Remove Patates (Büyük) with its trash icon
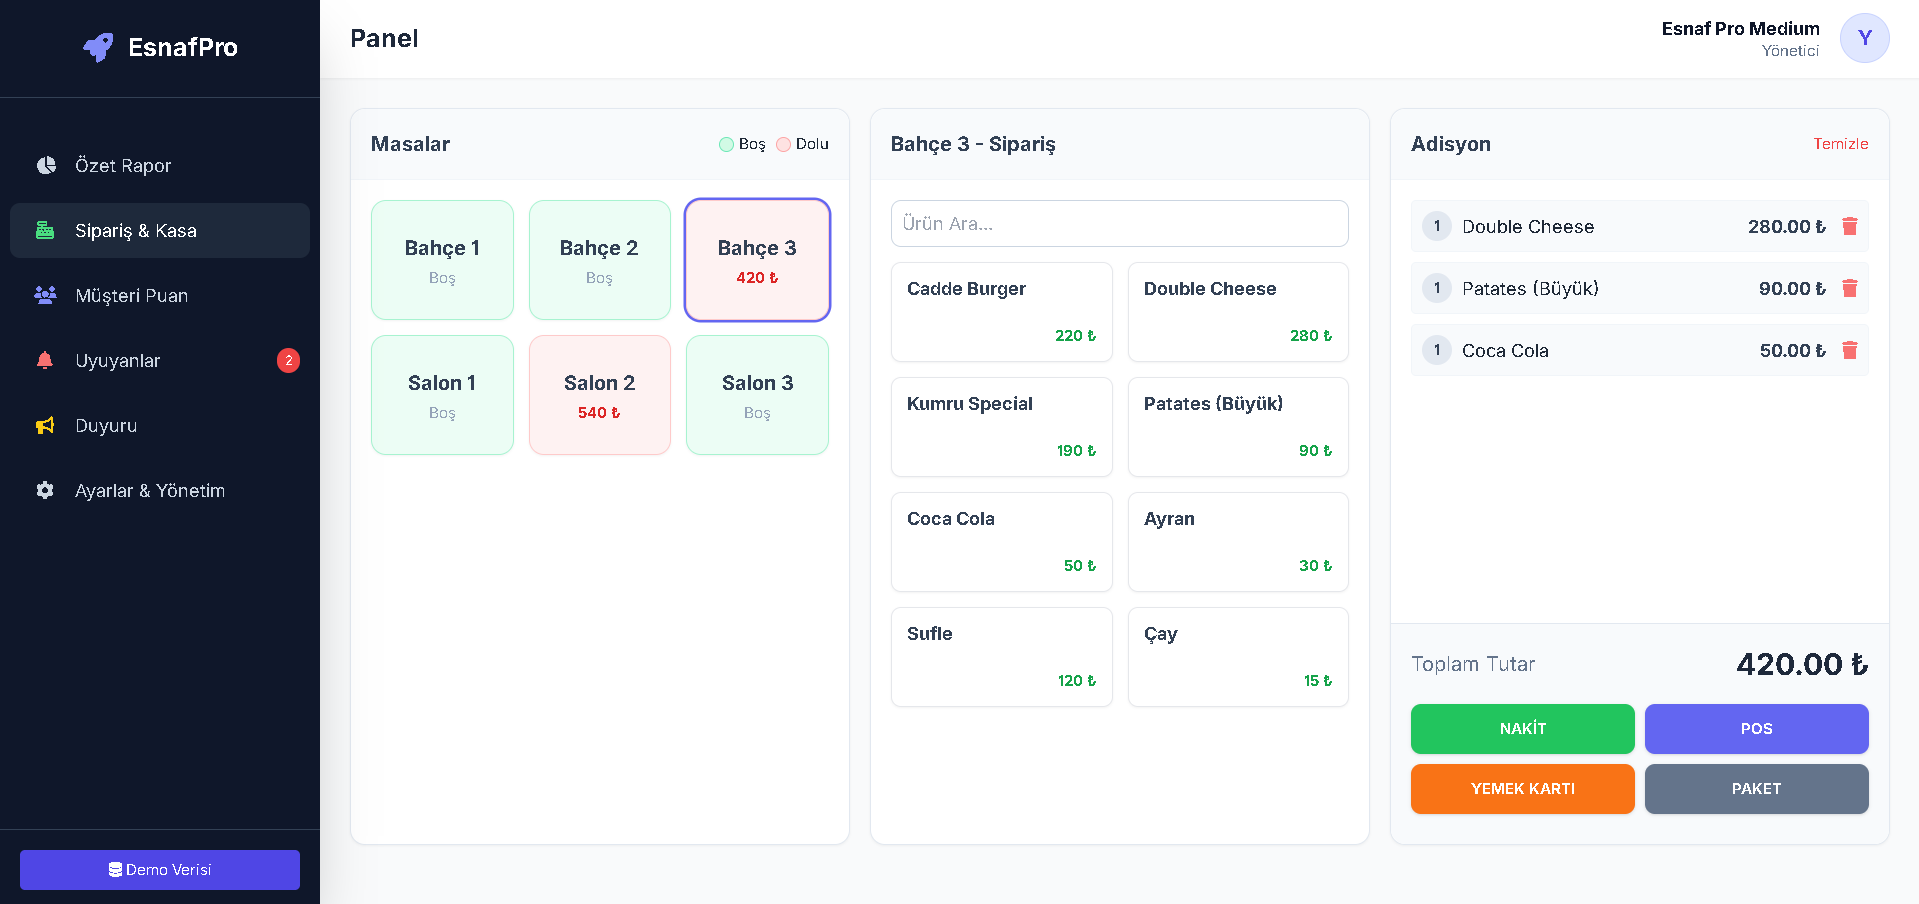 point(1849,289)
